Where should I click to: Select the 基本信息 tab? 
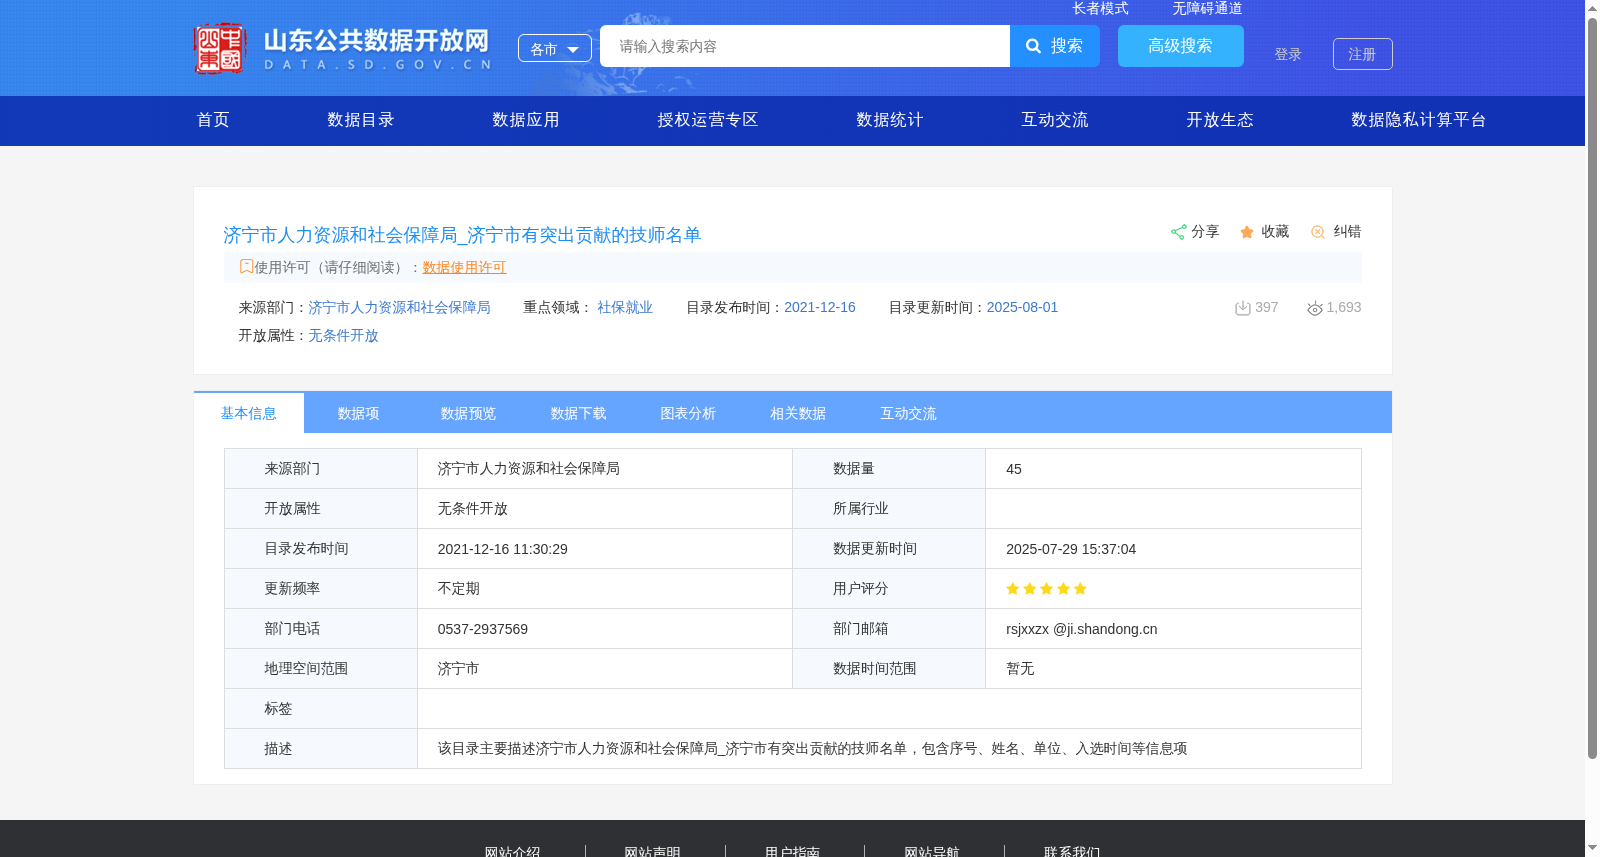click(x=249, y=413)
